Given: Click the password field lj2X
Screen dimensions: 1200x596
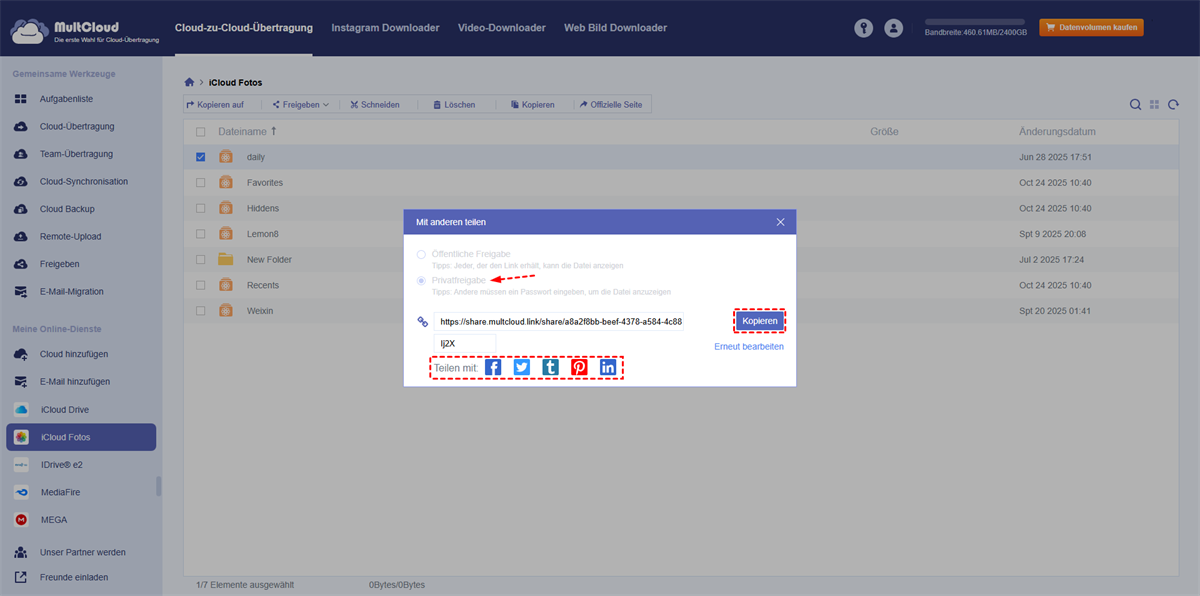Looking at the screenshot, I should pos(465,343).
